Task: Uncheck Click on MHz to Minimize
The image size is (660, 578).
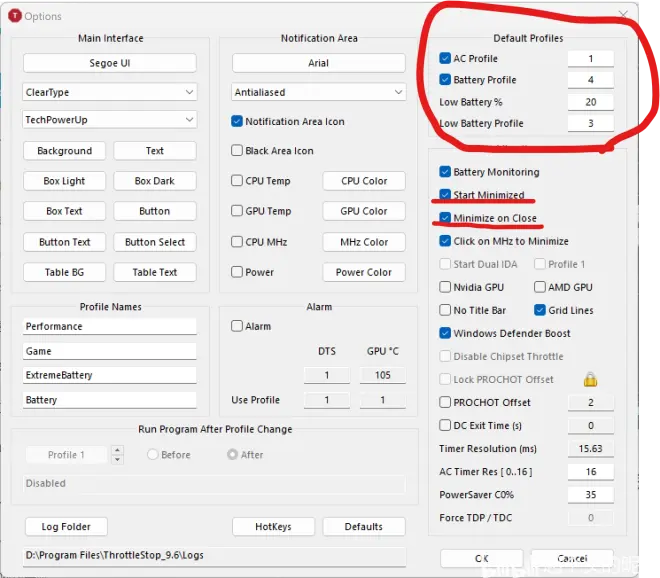Action: pos(445,241)
